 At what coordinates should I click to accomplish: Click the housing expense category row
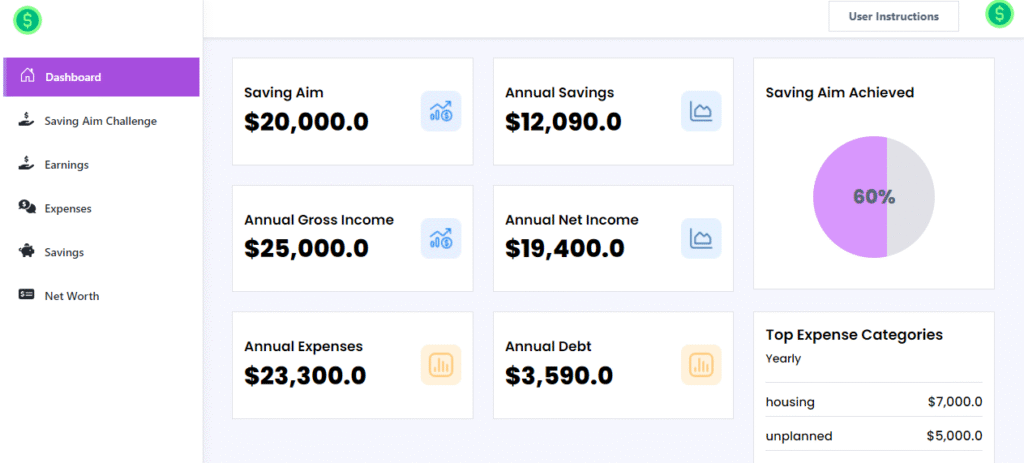873,402
